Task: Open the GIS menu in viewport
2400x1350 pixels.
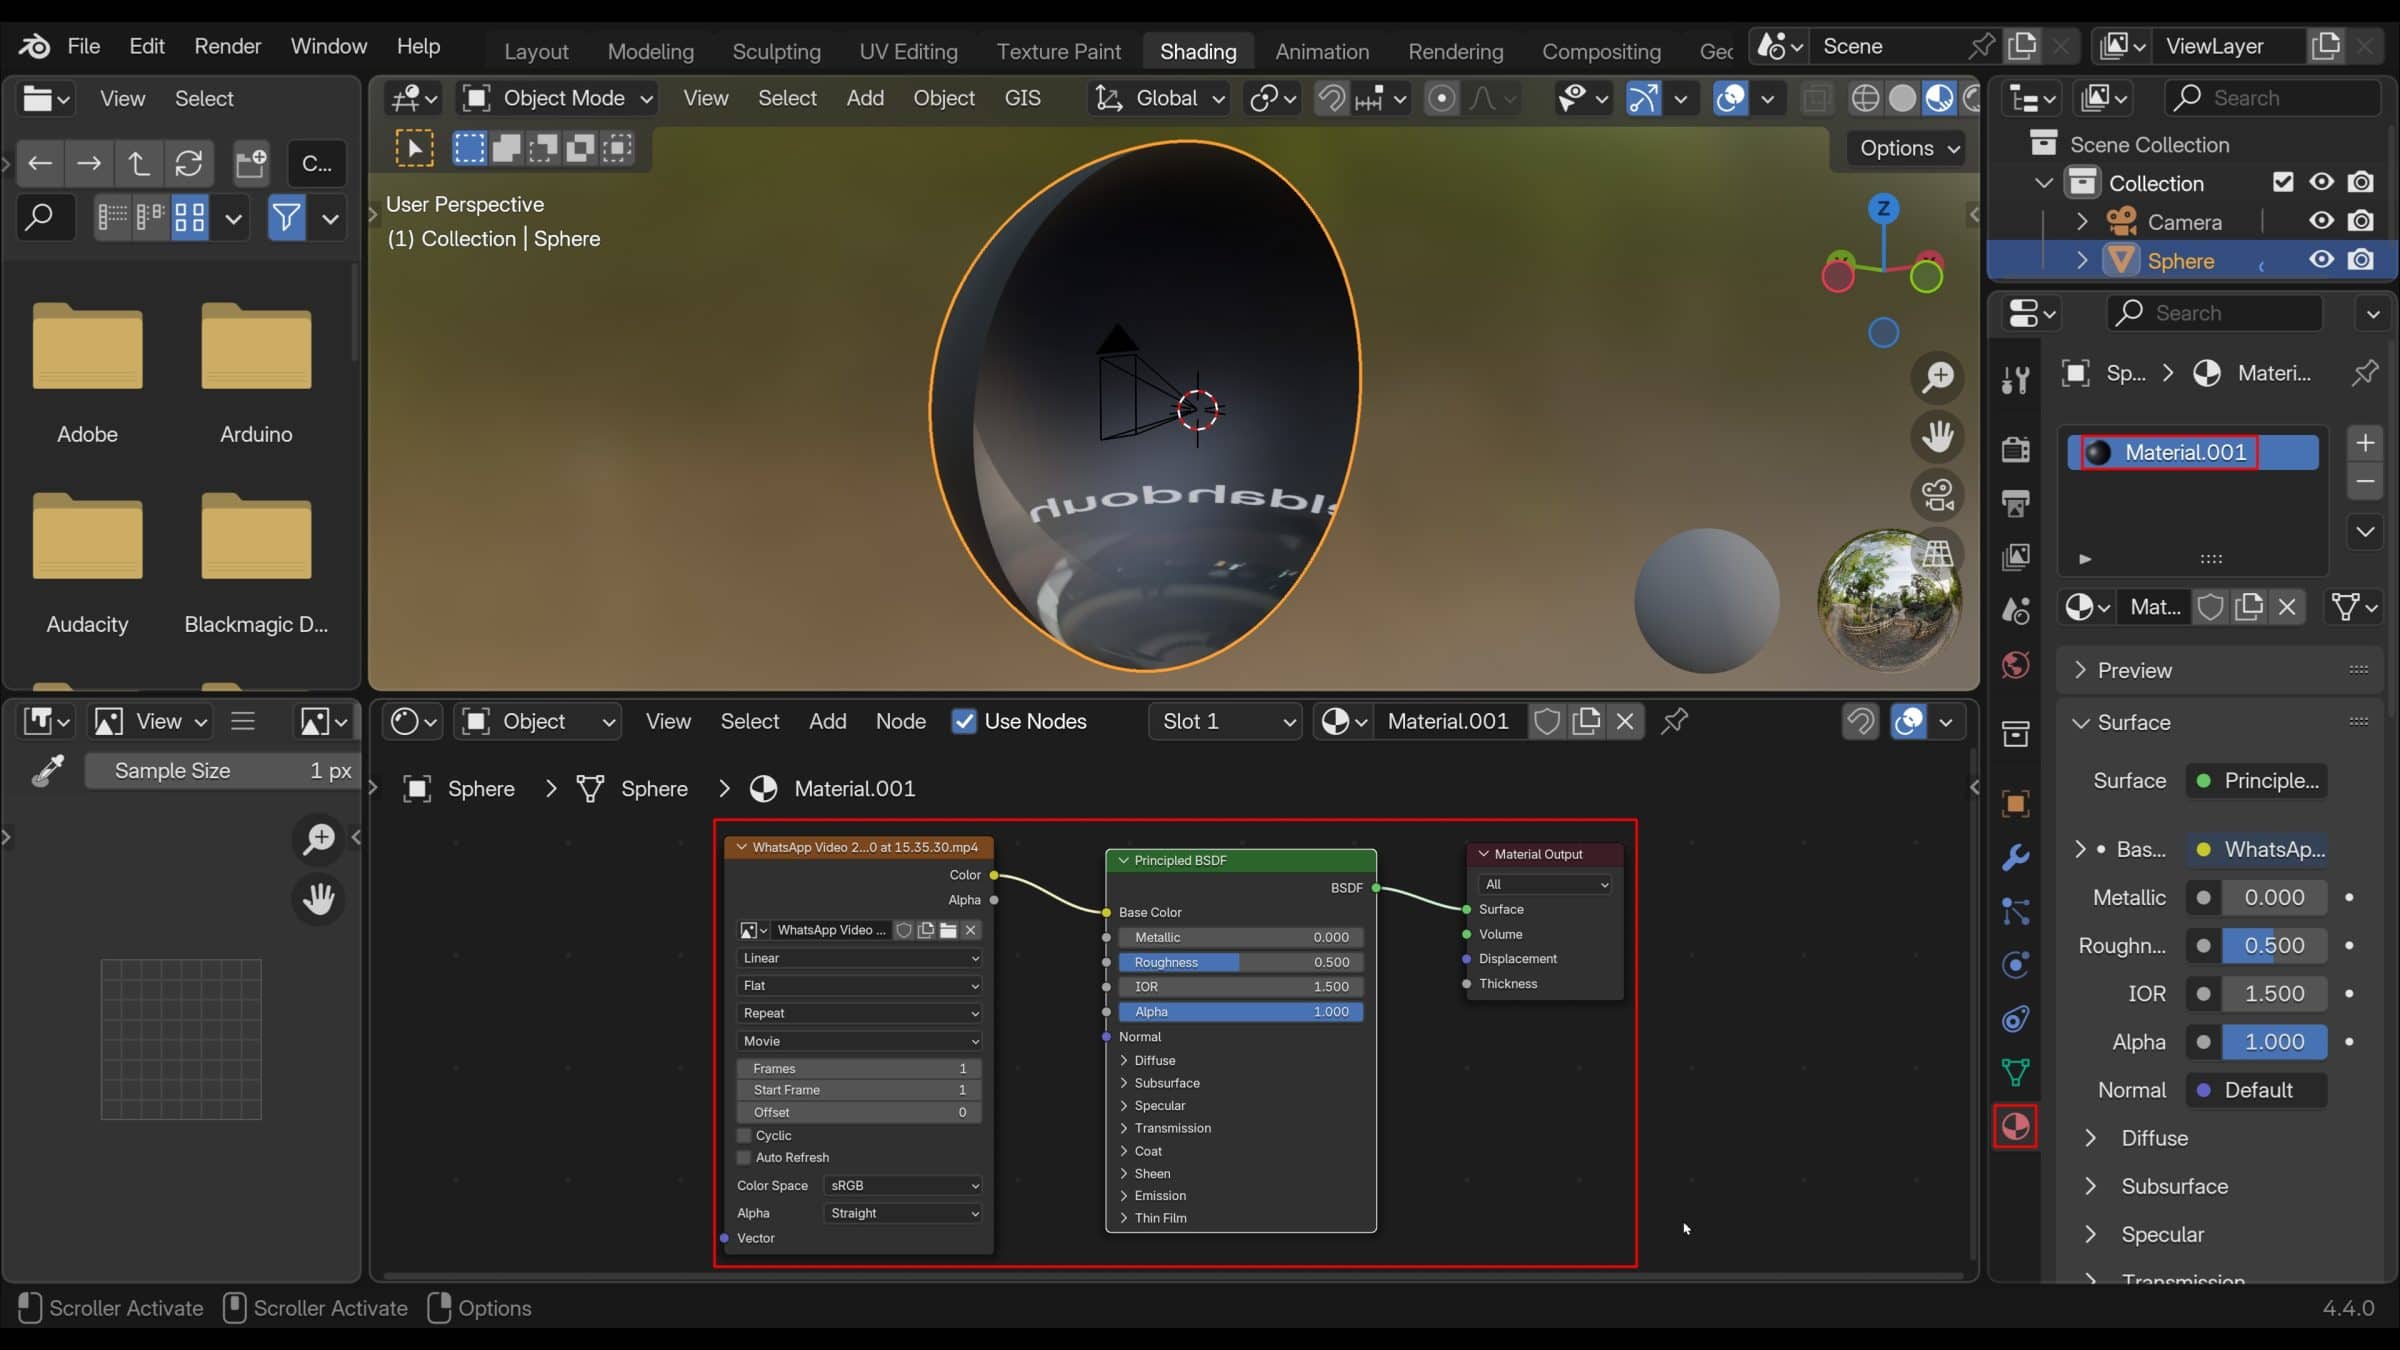Action: [x=1022, y=98]
